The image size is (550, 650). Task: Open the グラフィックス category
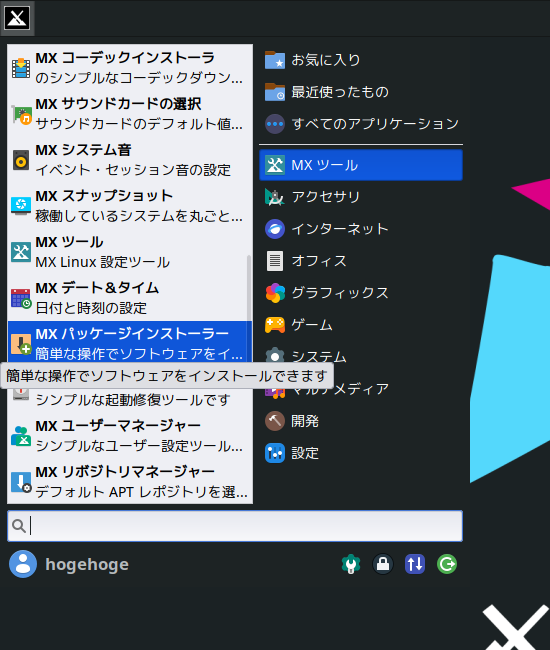coord(361,293)
